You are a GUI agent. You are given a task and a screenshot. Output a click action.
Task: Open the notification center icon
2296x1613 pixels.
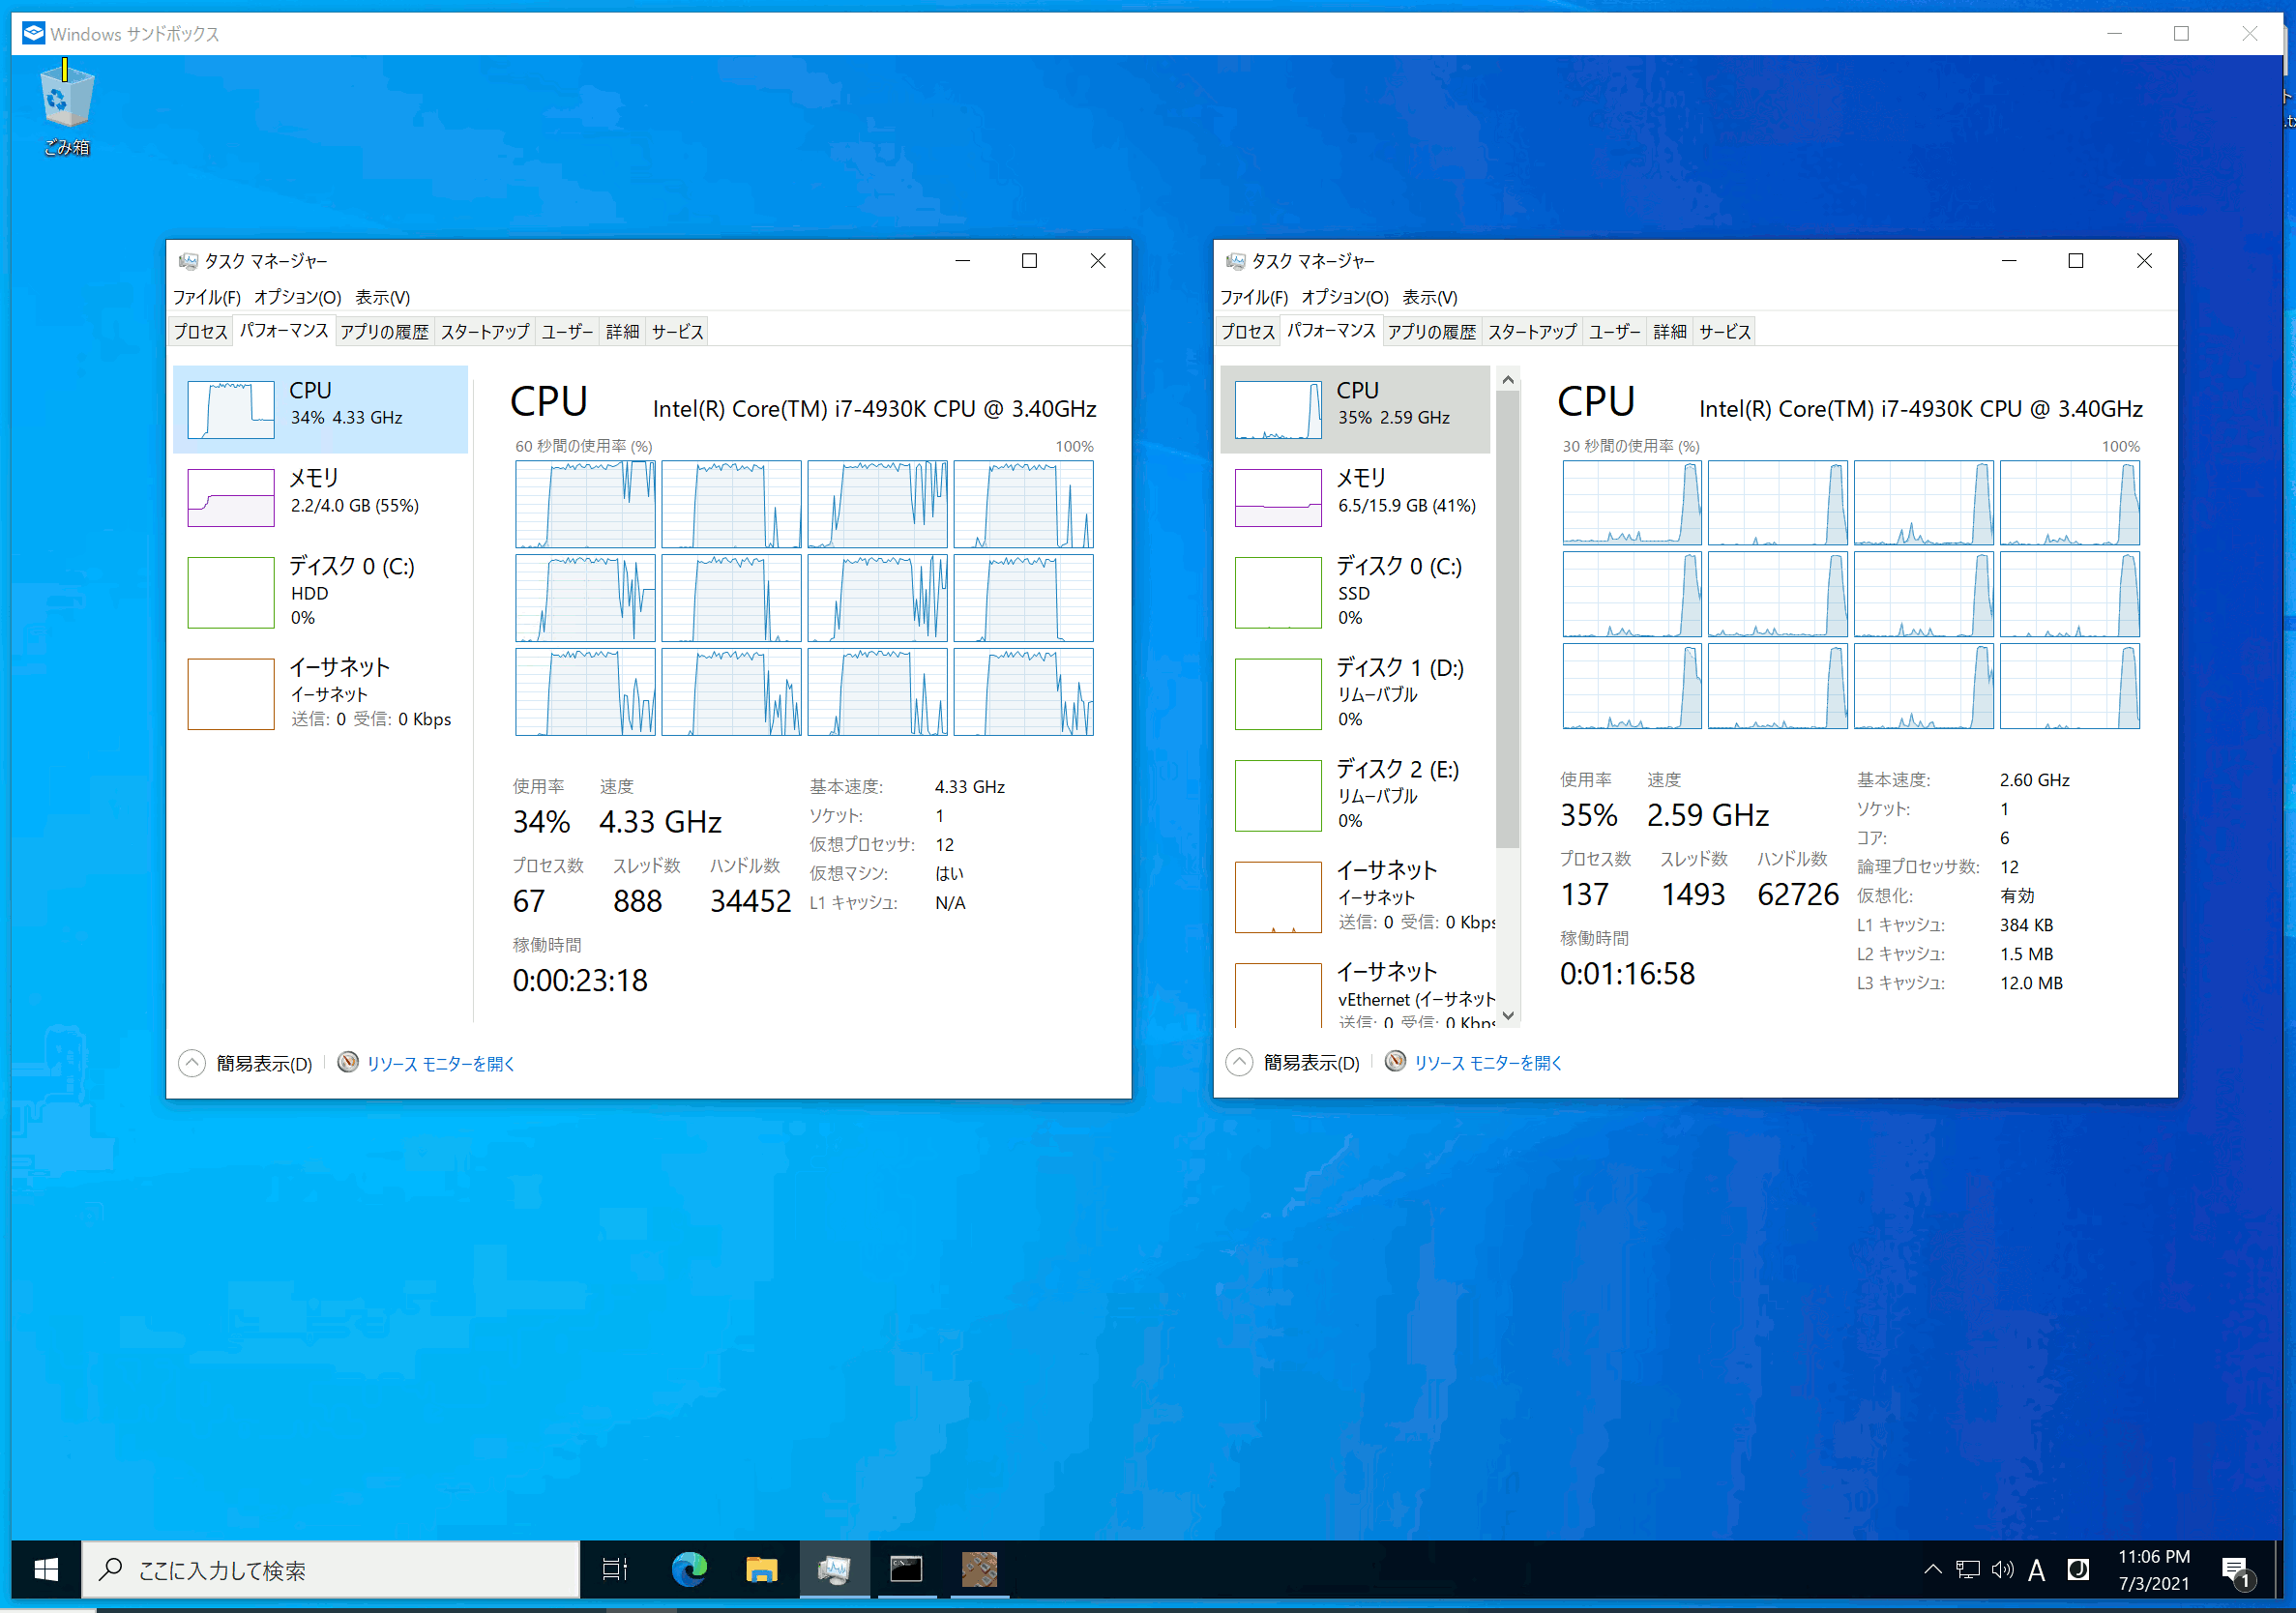pos(2235,1570)
